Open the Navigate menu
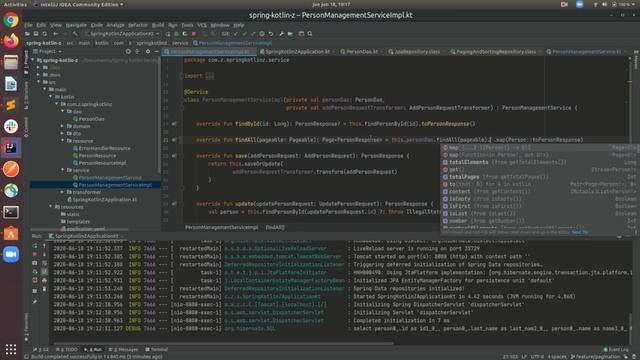Viewport: 640px width, 360px height. [x=76, y=25]
